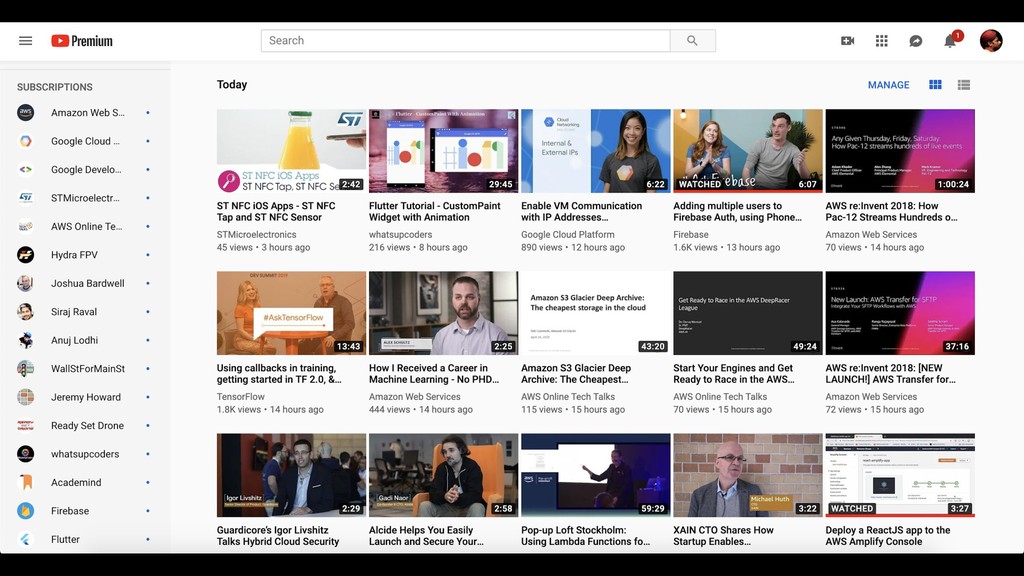The width and height of the screenshot is (1024, 576).
Task: Open Ready Set Drone channel avatar
Action: coord(25,425)
